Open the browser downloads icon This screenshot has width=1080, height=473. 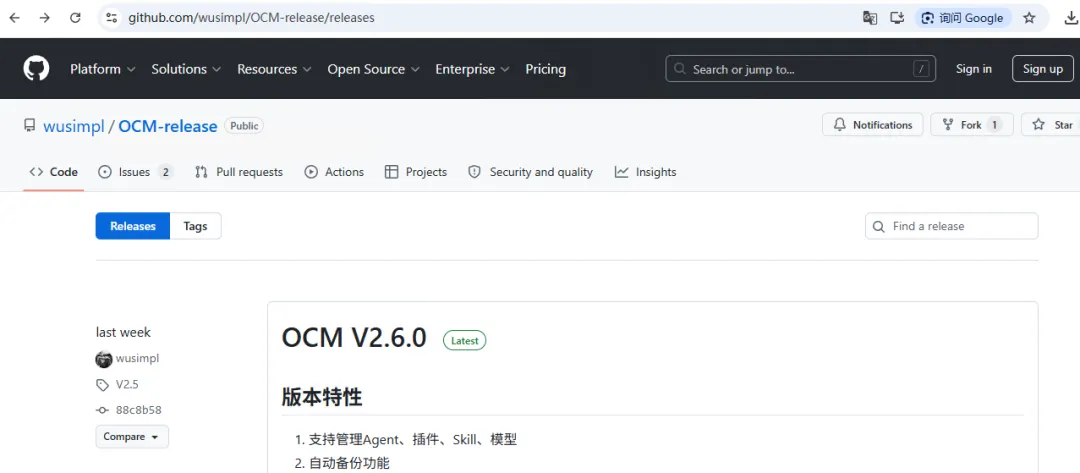(1071, 18)
